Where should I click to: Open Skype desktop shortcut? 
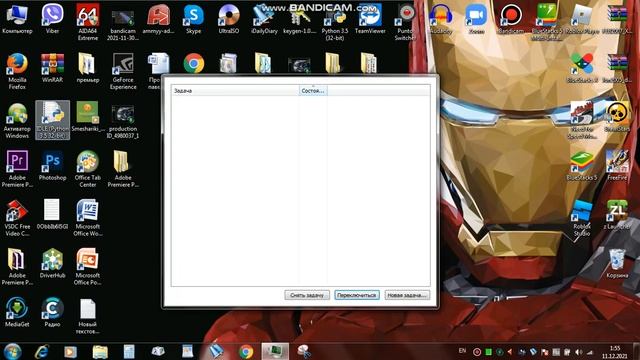click(x=193, y=19)
